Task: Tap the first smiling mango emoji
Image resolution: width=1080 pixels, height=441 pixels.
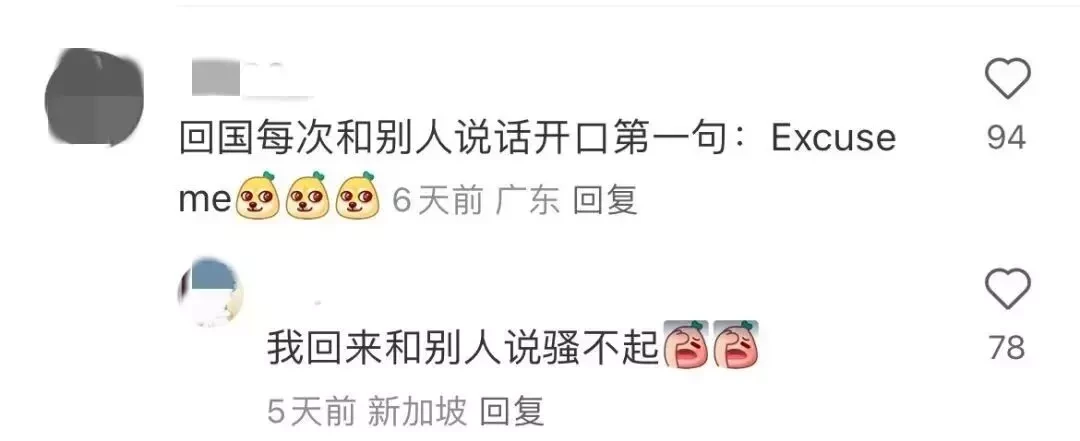Action: tap(257, 196)
